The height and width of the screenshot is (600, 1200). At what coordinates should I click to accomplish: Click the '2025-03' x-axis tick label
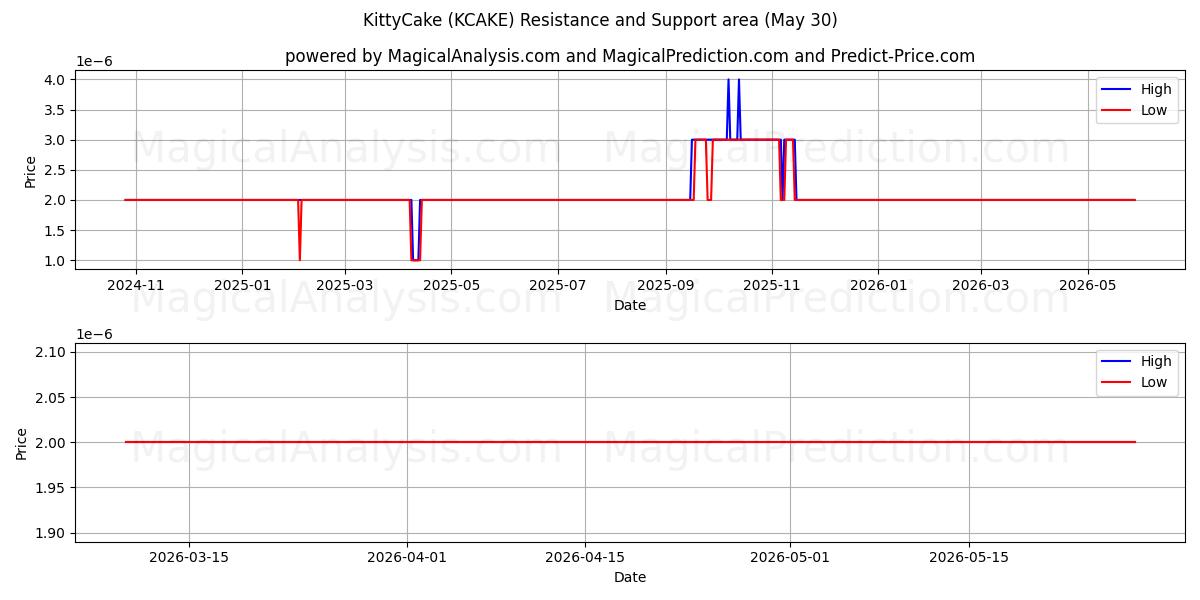345,285
